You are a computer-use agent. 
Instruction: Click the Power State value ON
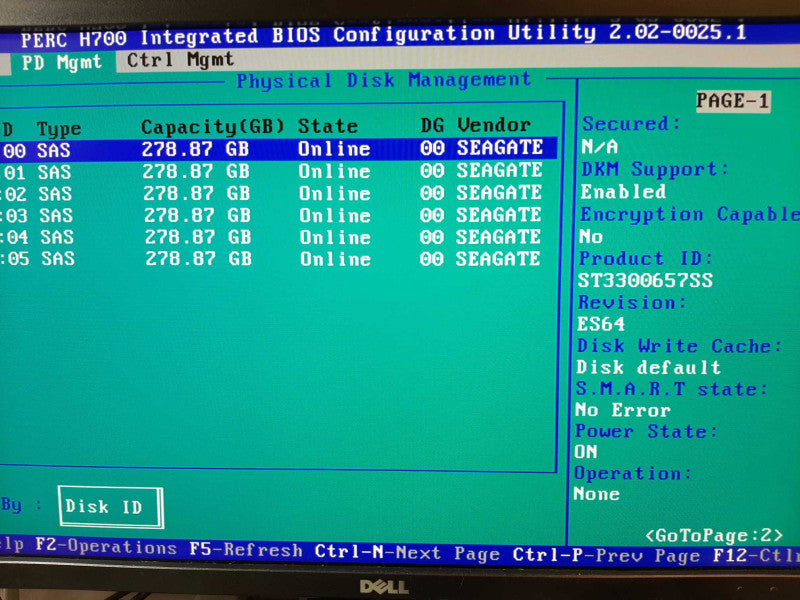pyautogui.click(x=586, y=452)
